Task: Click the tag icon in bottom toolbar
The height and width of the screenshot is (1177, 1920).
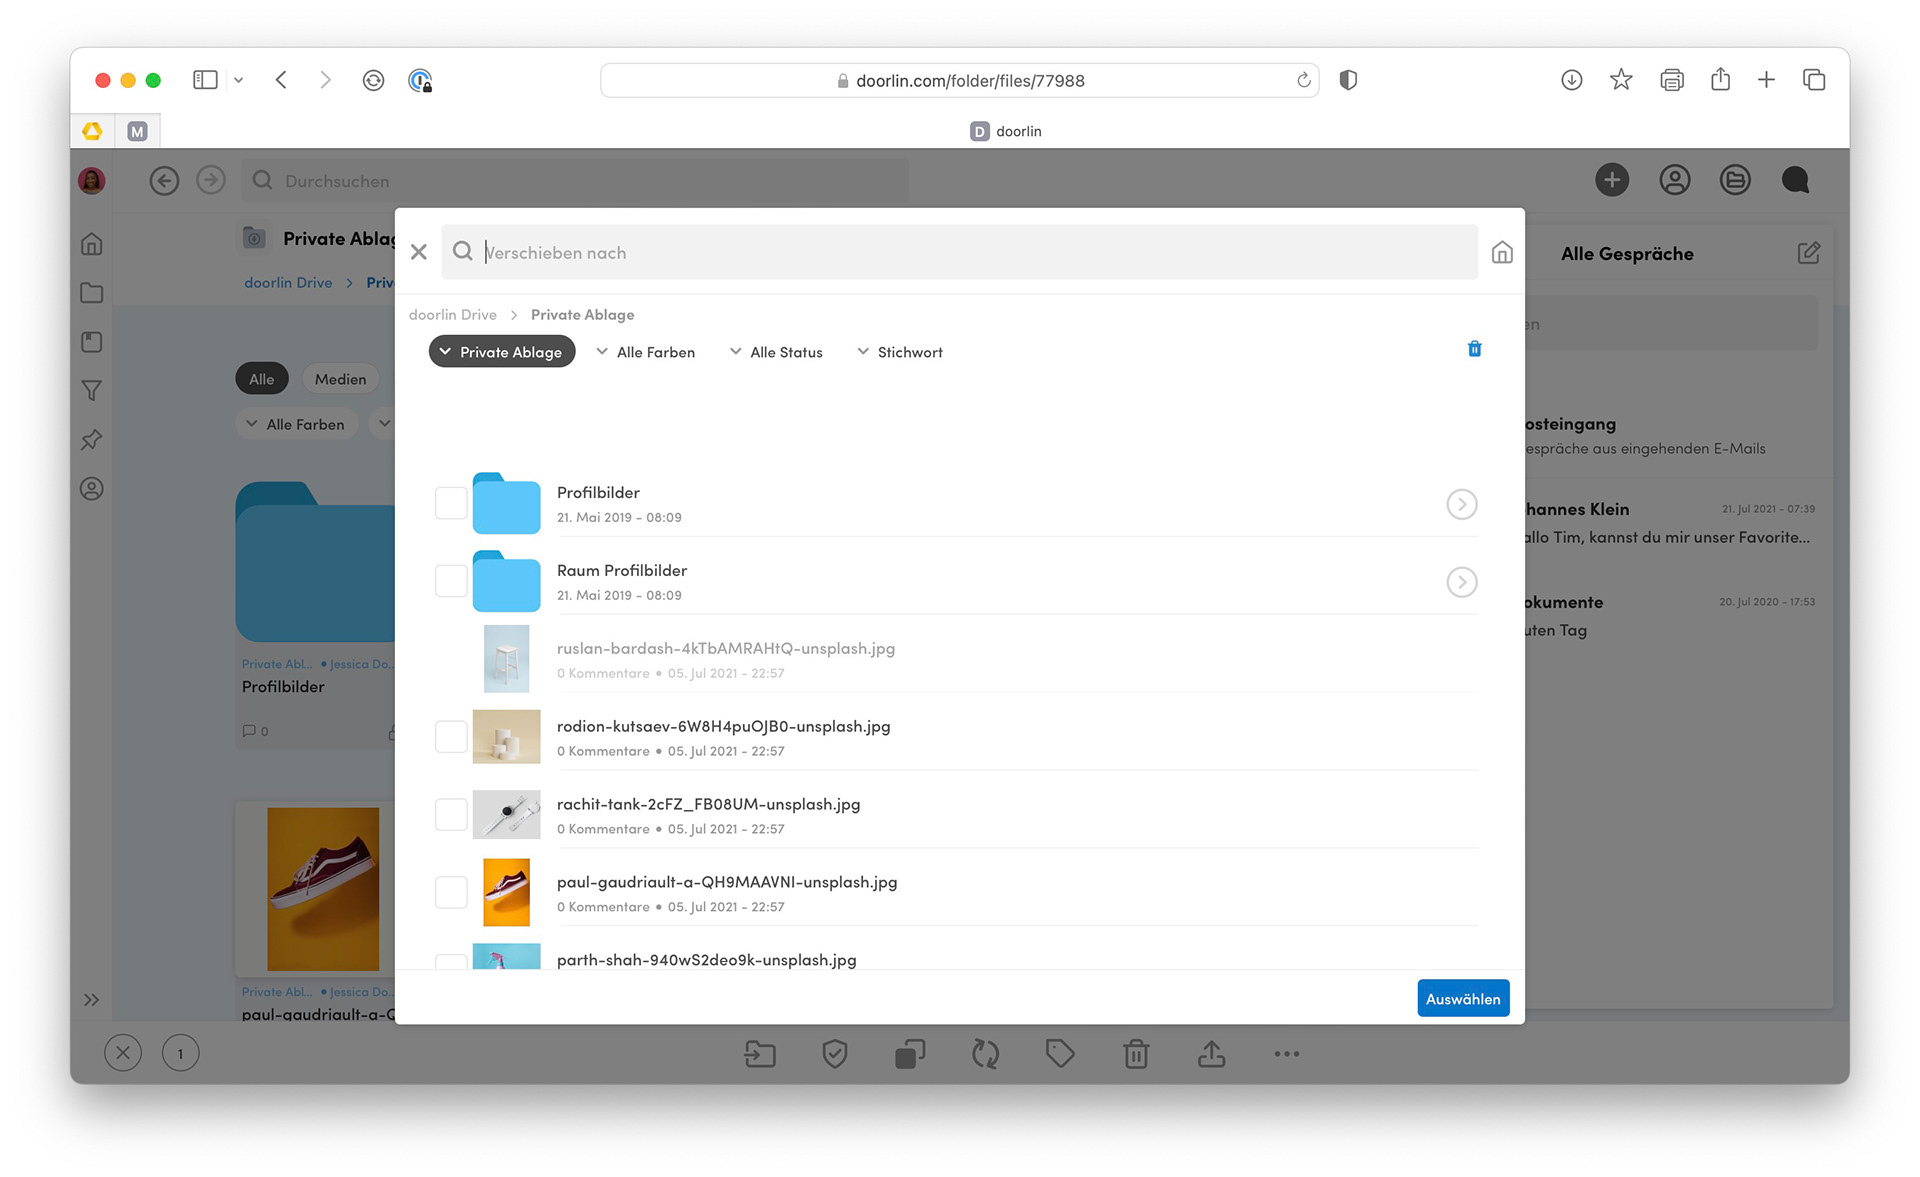Action: click(x=1060, y=1053)
